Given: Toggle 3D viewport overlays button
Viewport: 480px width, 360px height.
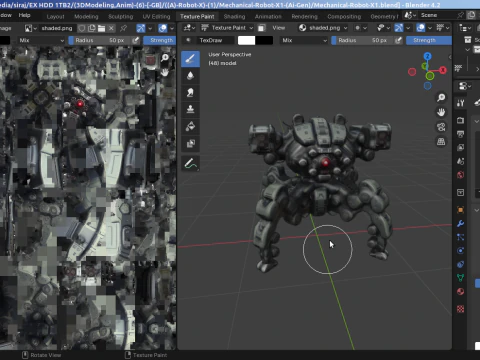Looking at the screenshot, I should tap(421, 28).
